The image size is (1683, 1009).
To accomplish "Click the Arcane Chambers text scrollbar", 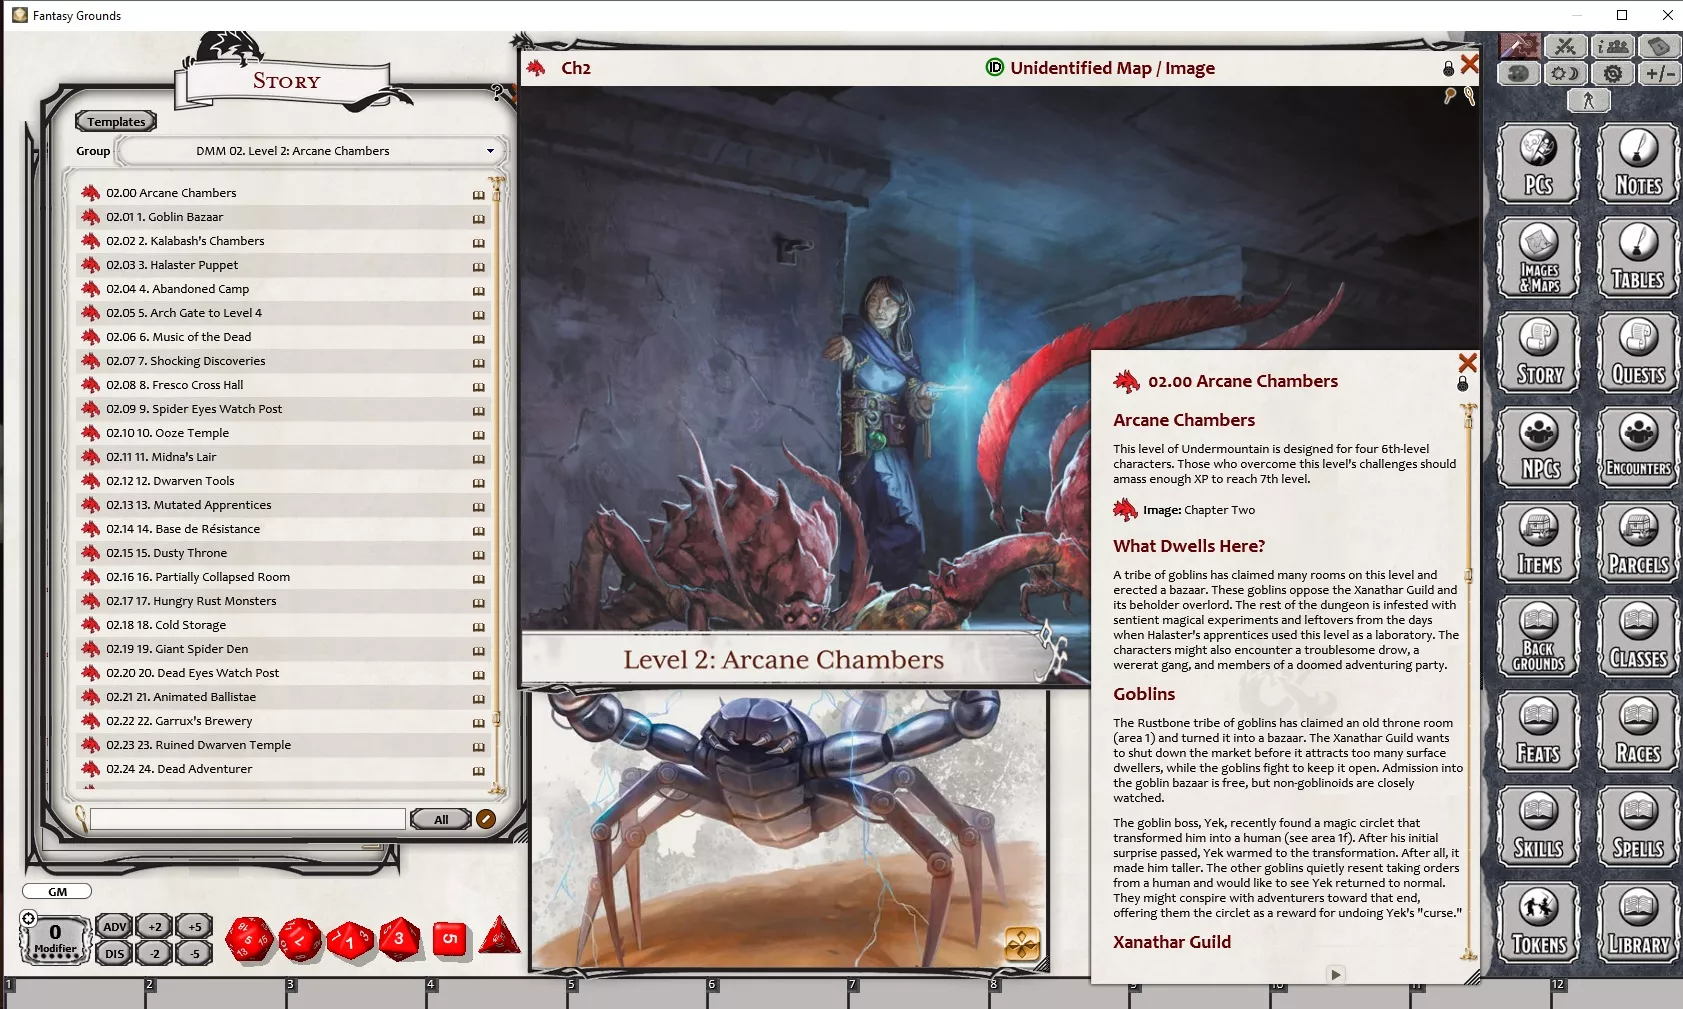I will pyautogui.click(x=1468, y=680).
